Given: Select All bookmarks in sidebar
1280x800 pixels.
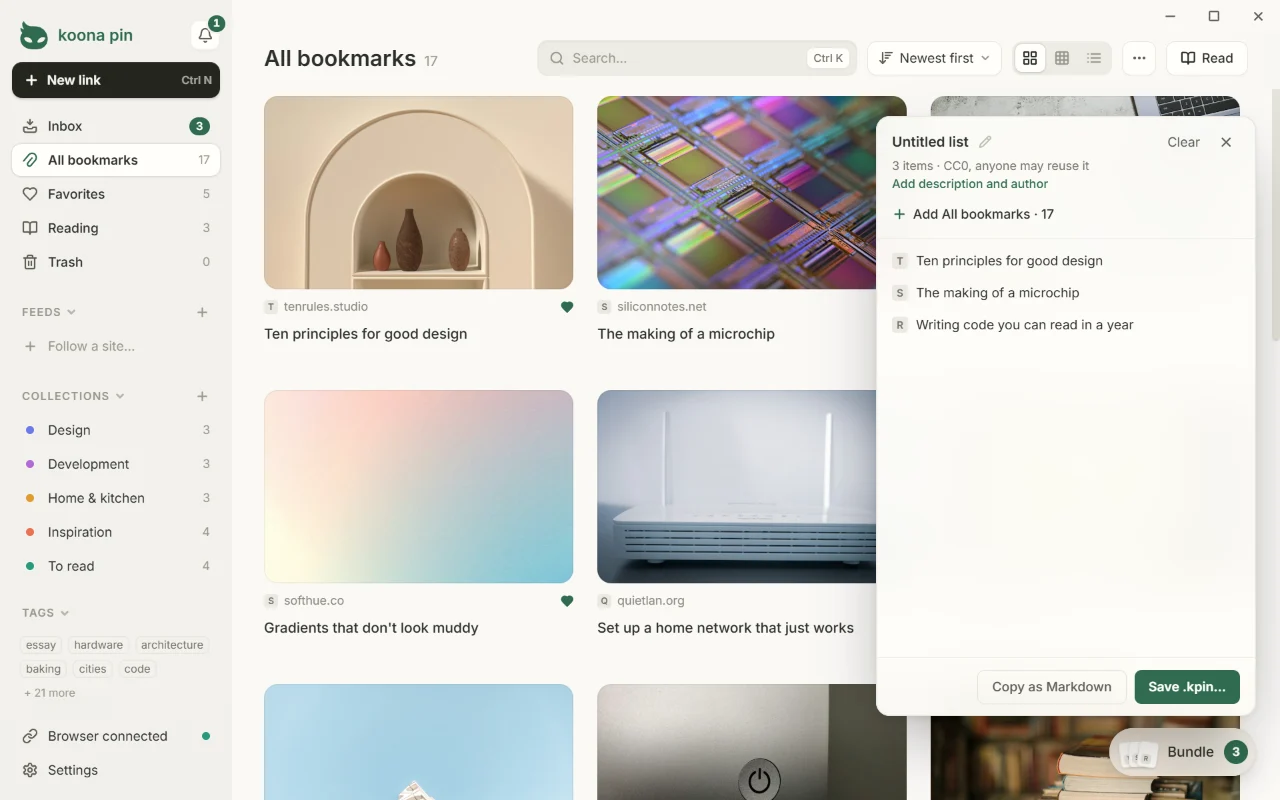Looking at the screenshot, I should tap(116, 160).
